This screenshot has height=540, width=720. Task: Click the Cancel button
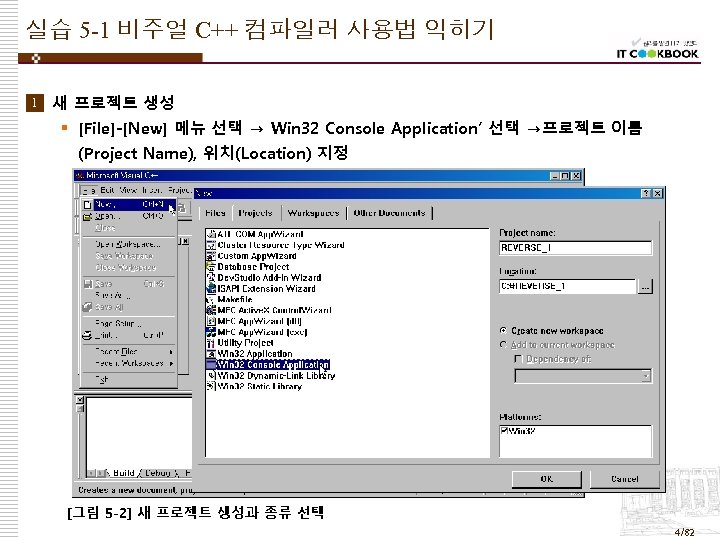[624, 479]
